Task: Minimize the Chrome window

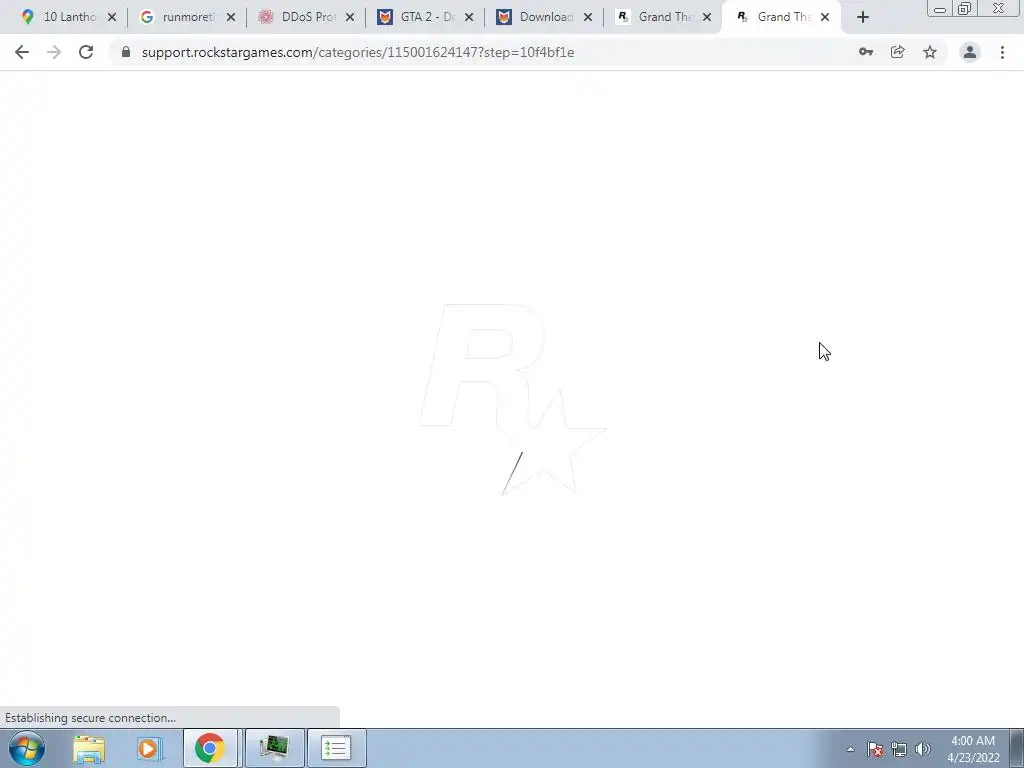Action: [940, 8]
